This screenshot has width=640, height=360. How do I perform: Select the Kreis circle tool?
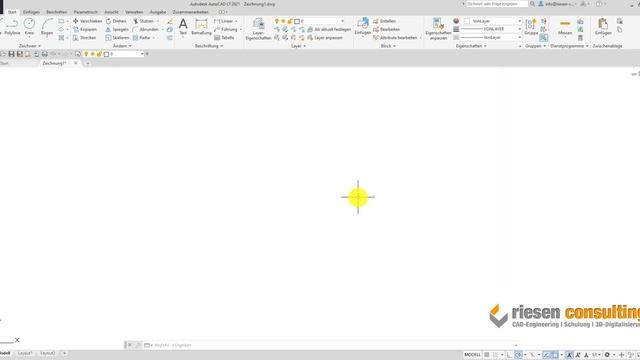pyautogui.click(x=29, y=27)
